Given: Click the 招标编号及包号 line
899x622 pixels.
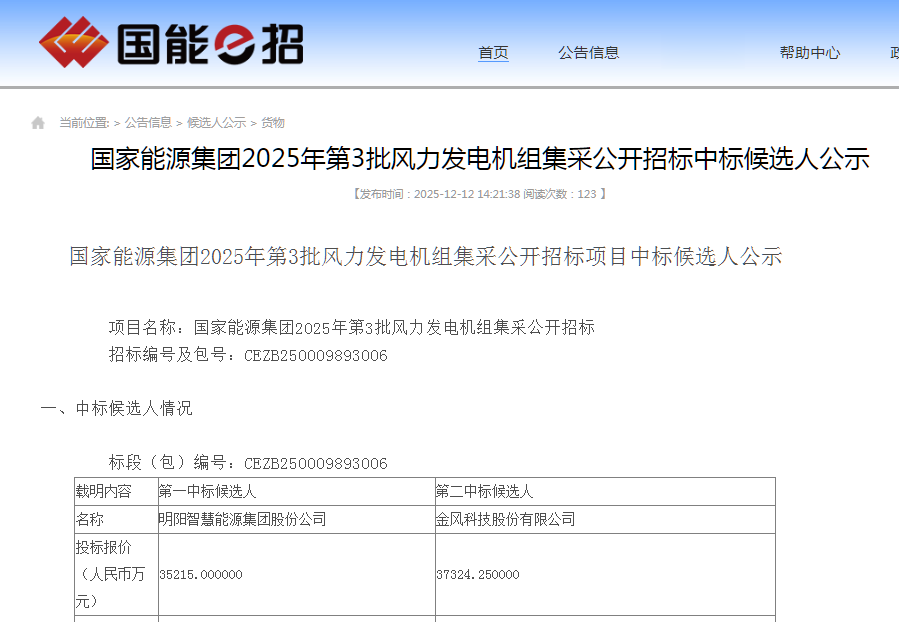Looking at the screenshot, I should coord(248,355).
